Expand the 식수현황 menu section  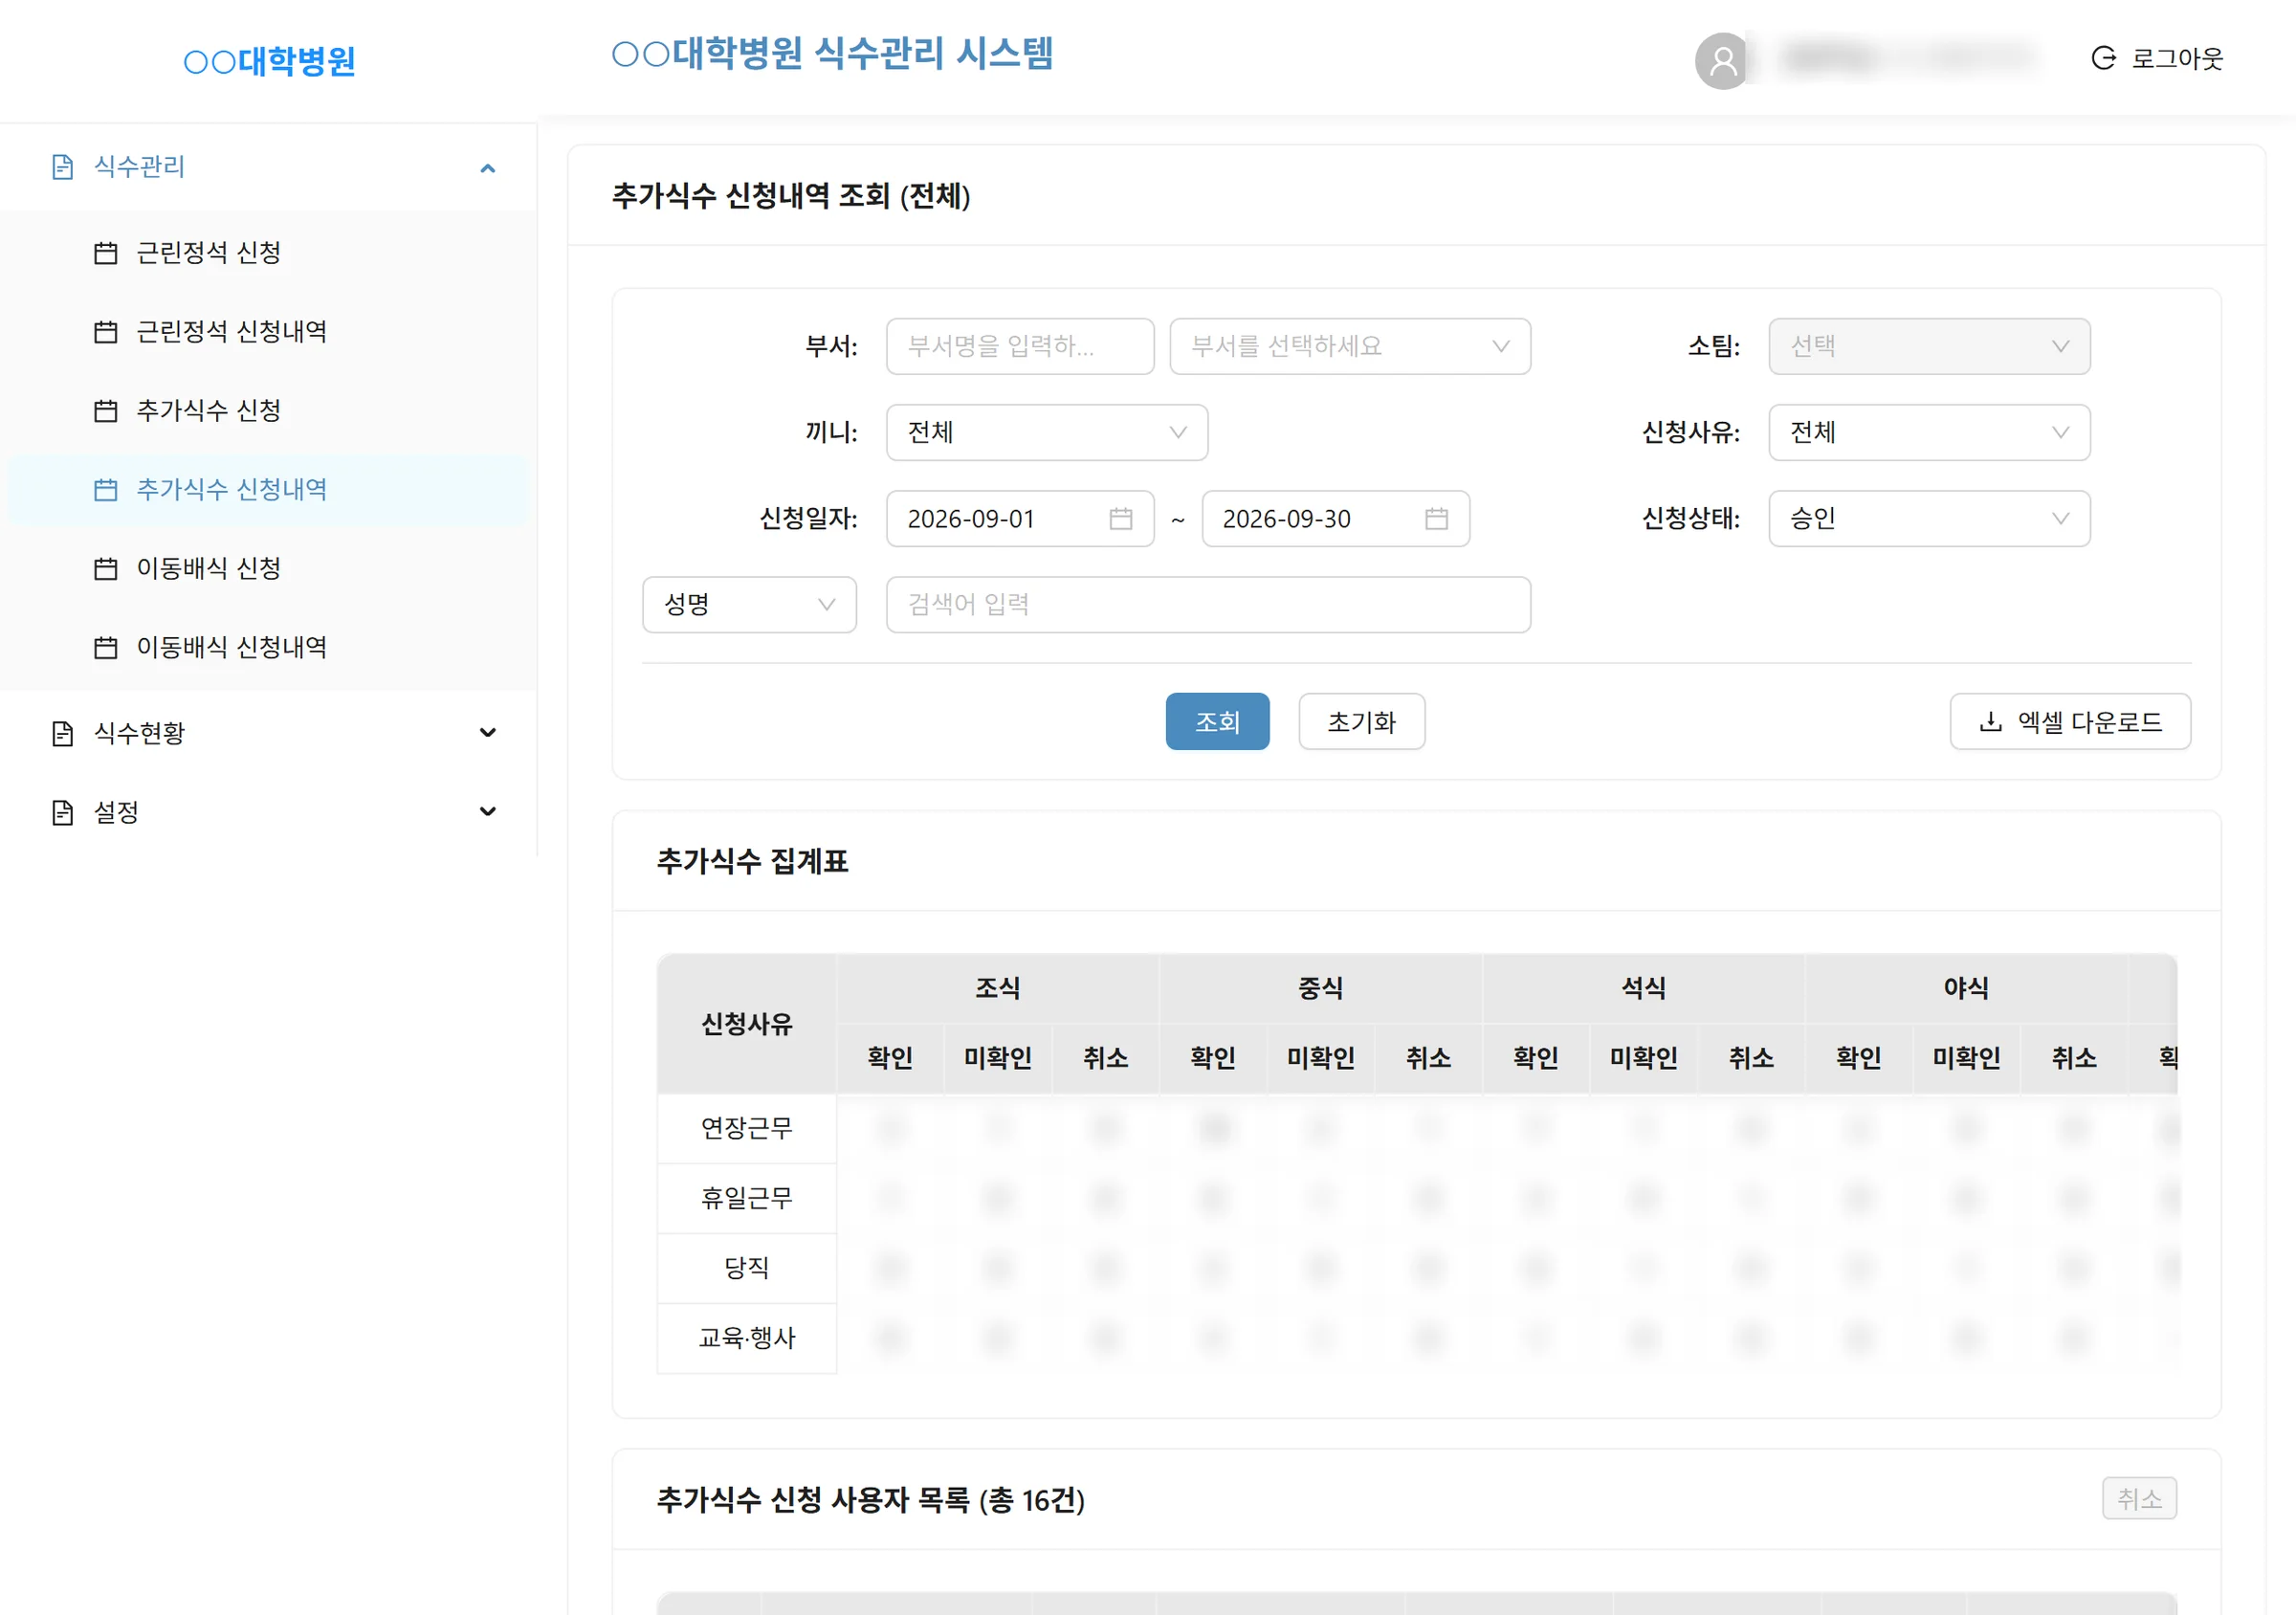coord(488,733)
